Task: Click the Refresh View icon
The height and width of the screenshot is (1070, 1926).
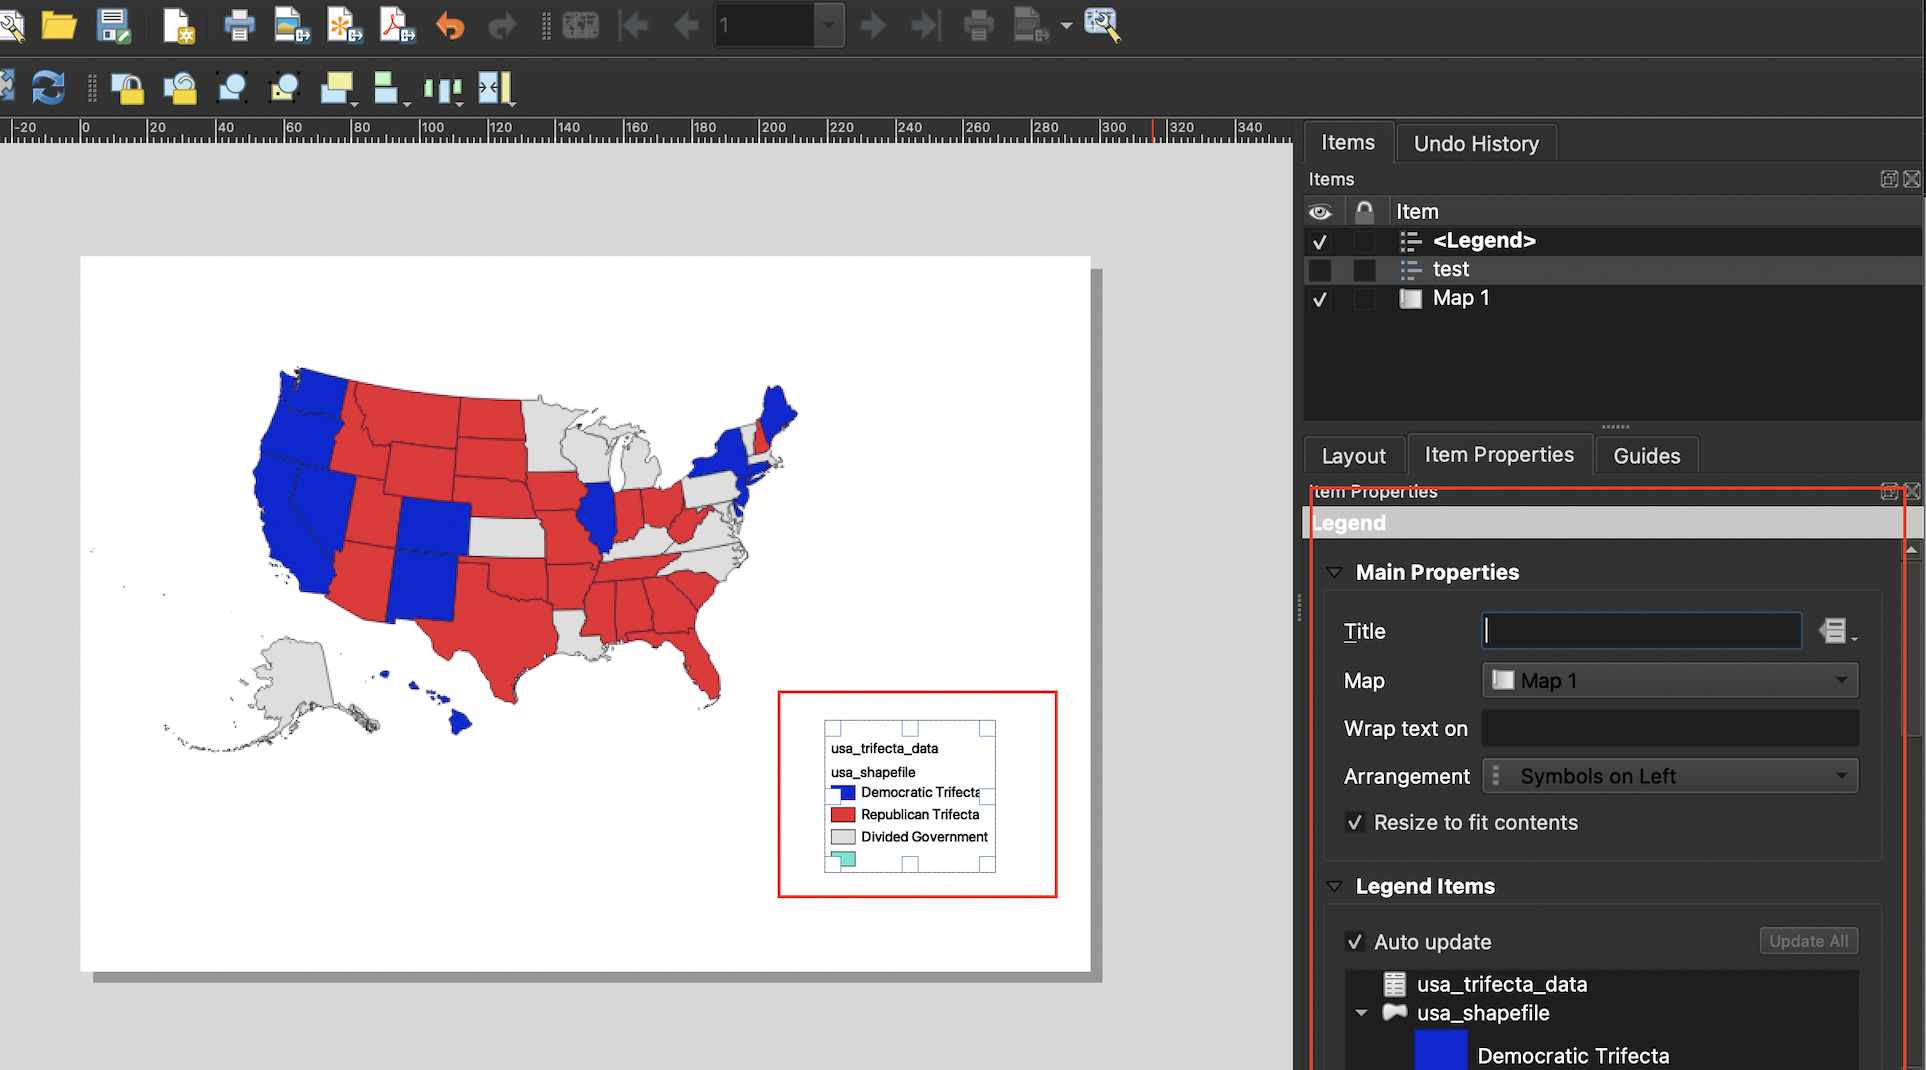Action: 48,88
